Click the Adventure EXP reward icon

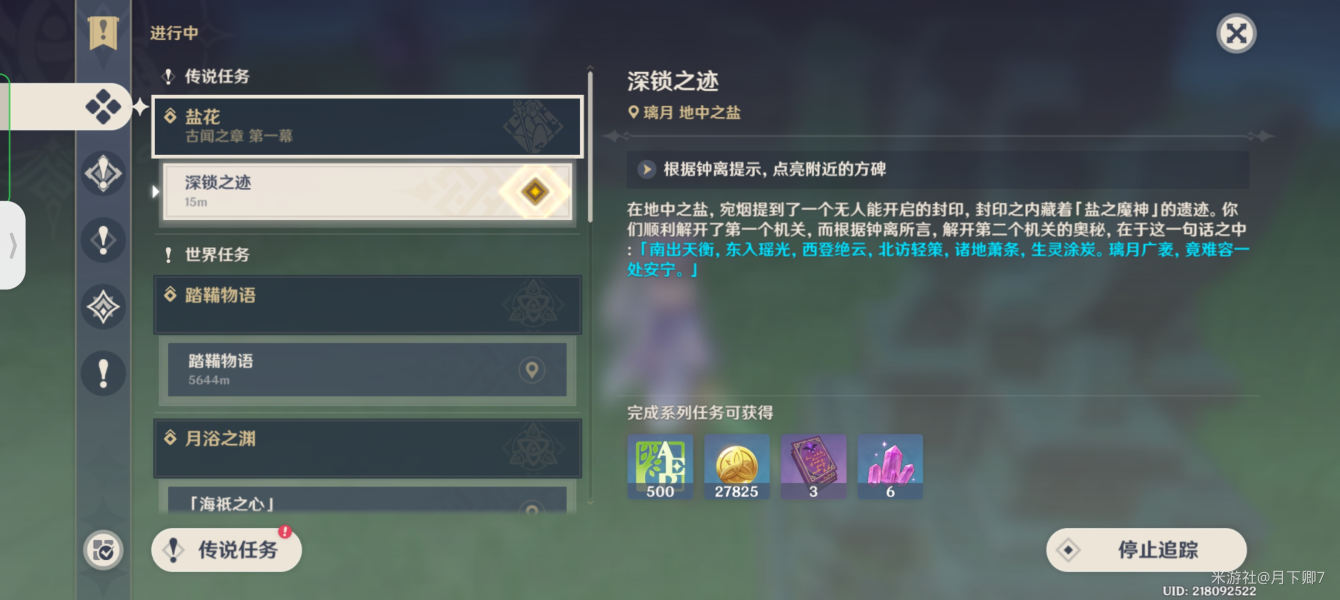[x=660, y=467]
